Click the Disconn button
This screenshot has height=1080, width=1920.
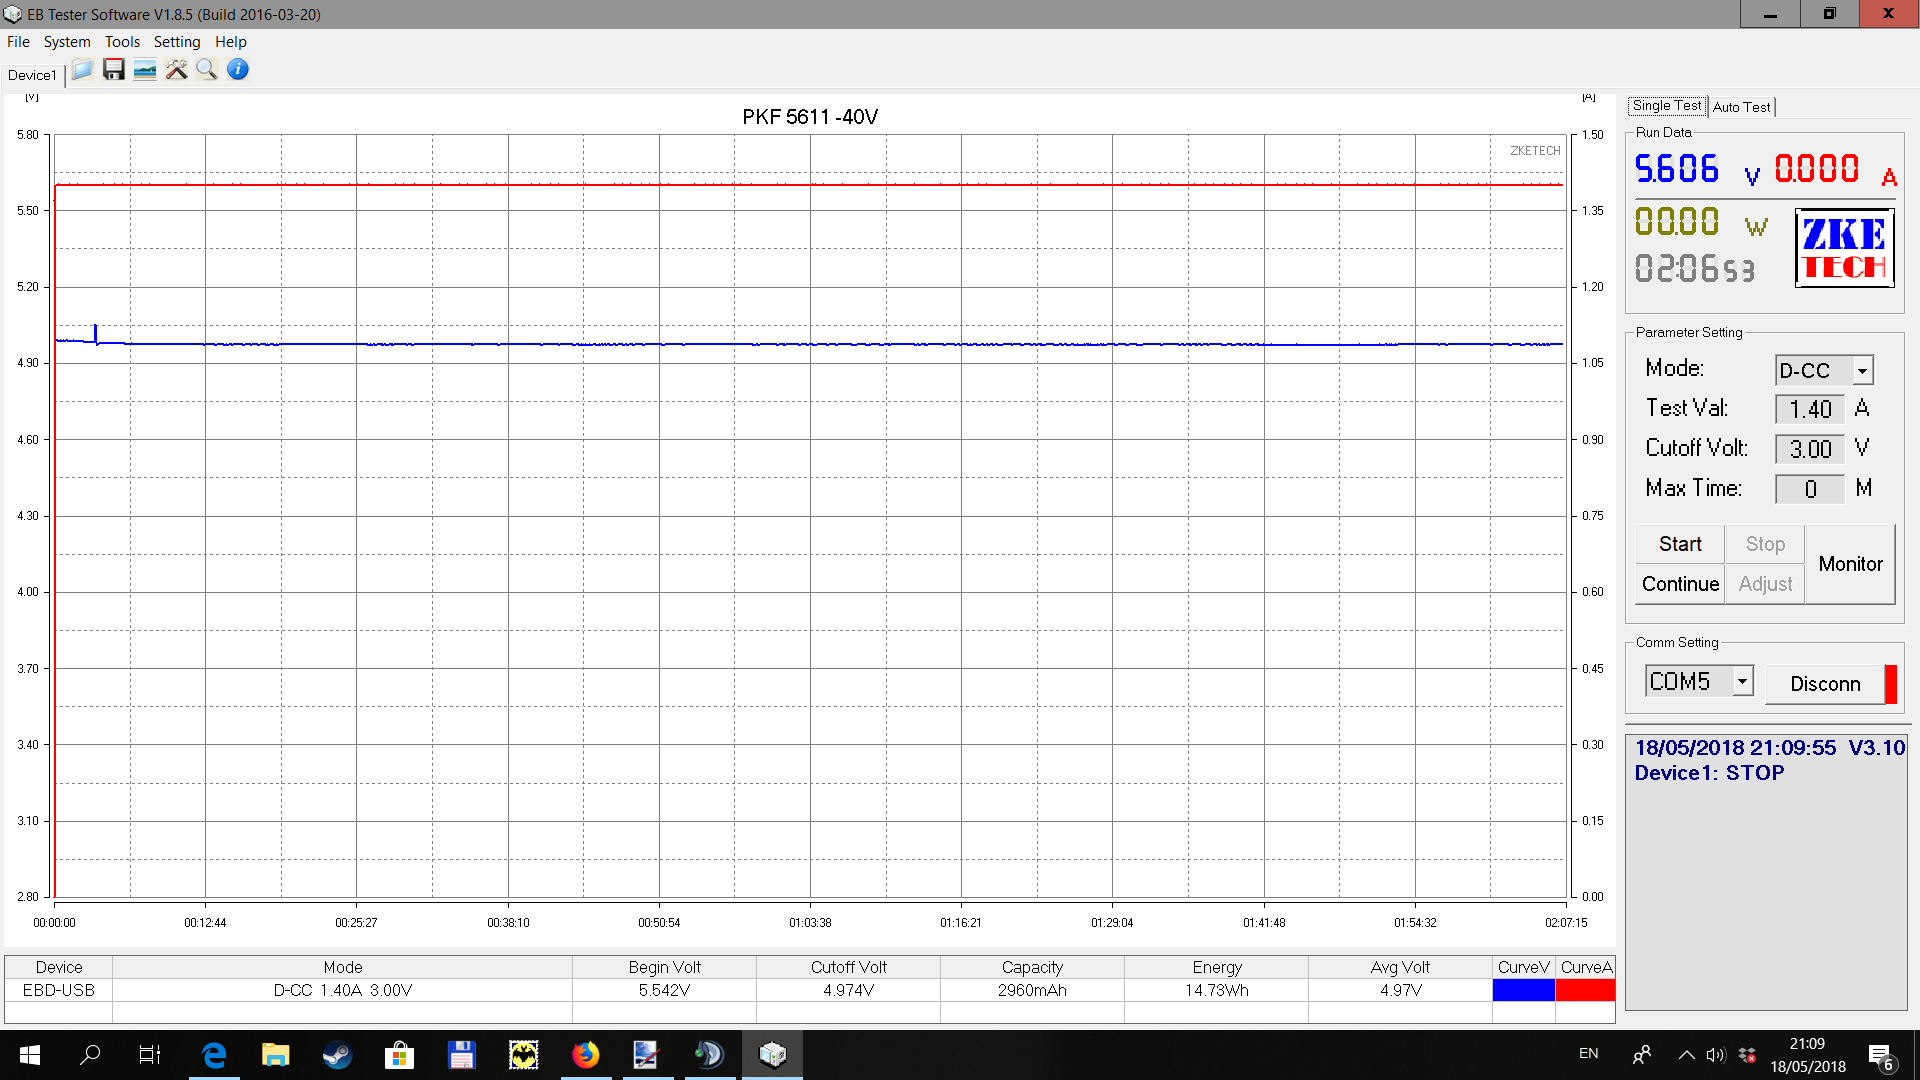(1825, 684)
